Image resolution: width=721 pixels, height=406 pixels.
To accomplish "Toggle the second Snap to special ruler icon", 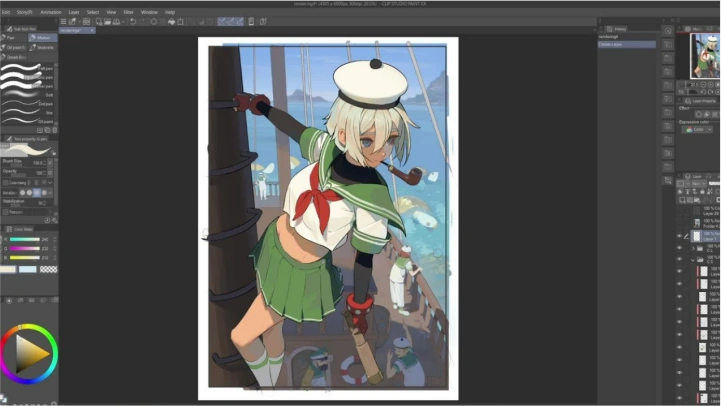I will click(x=230, y=22).
